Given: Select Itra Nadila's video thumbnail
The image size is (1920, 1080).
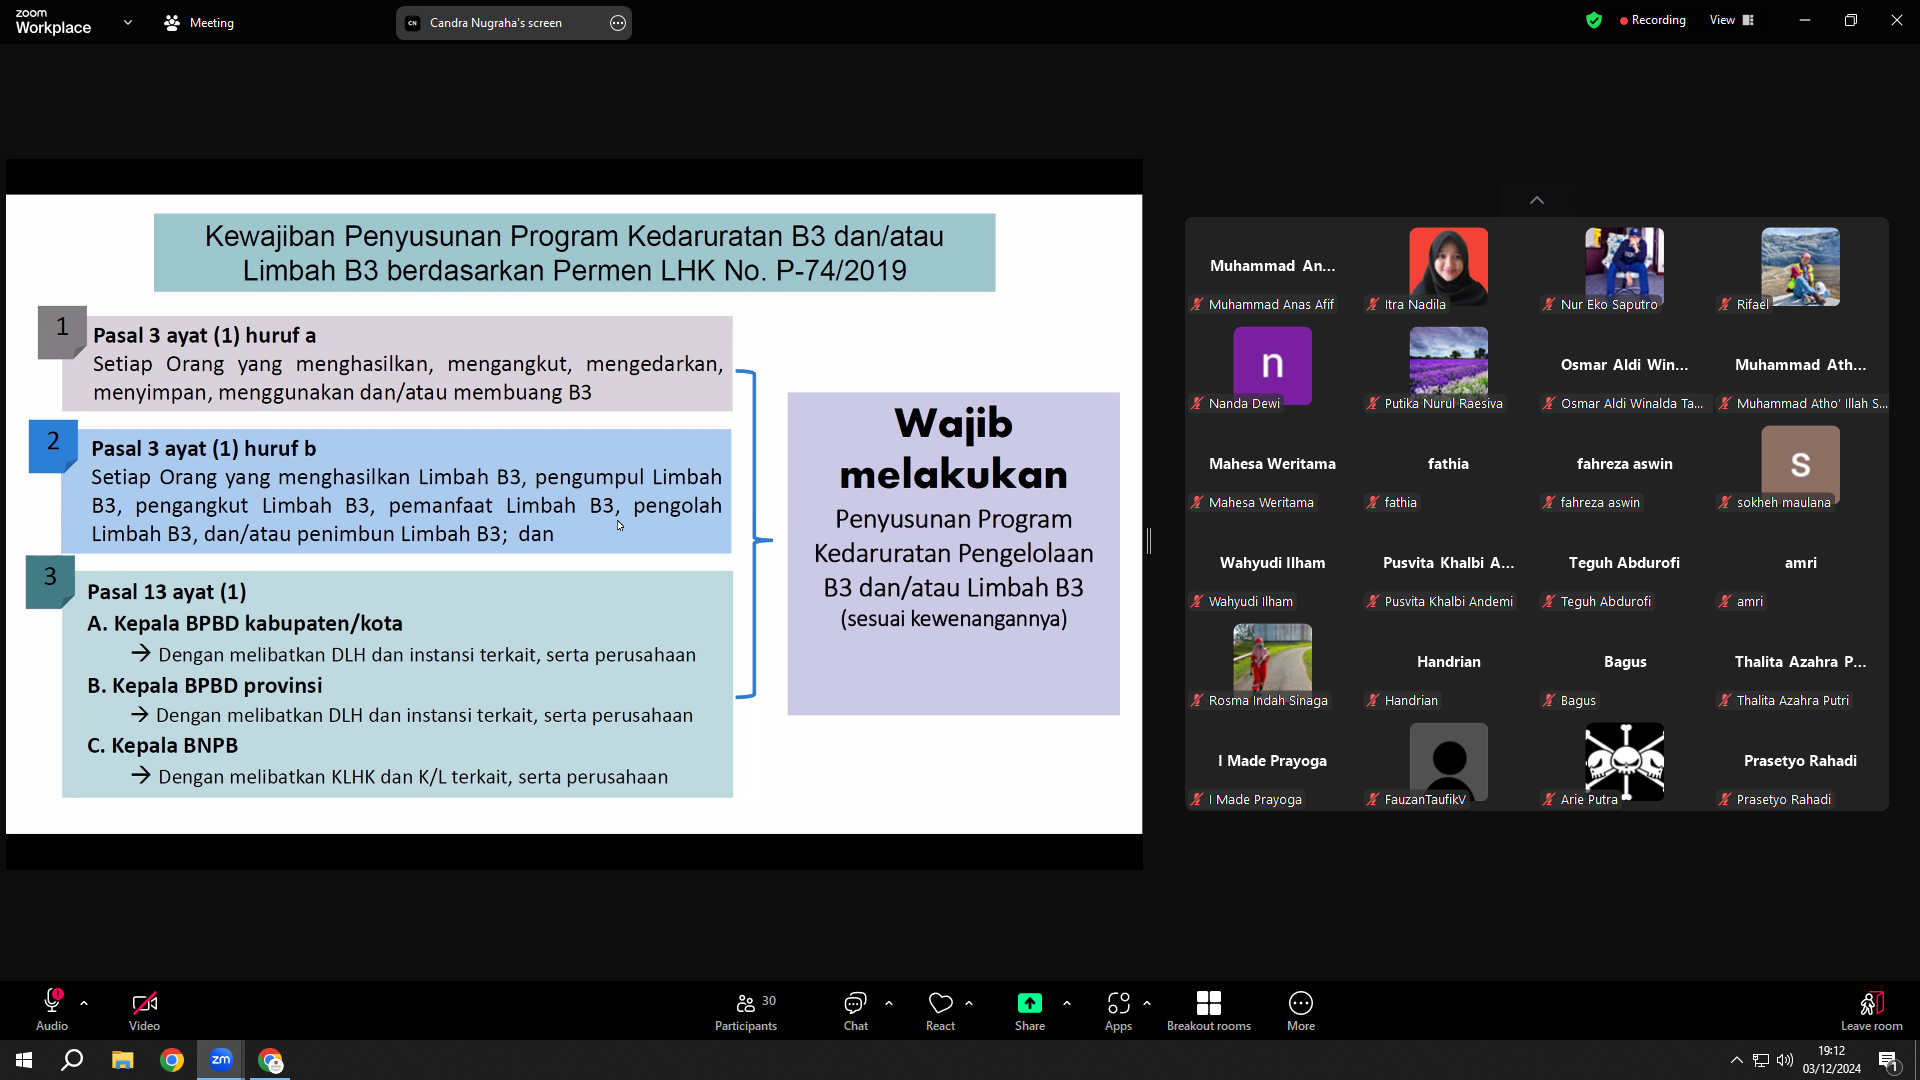Looking at the screenshot, I should coord(1448,266).
